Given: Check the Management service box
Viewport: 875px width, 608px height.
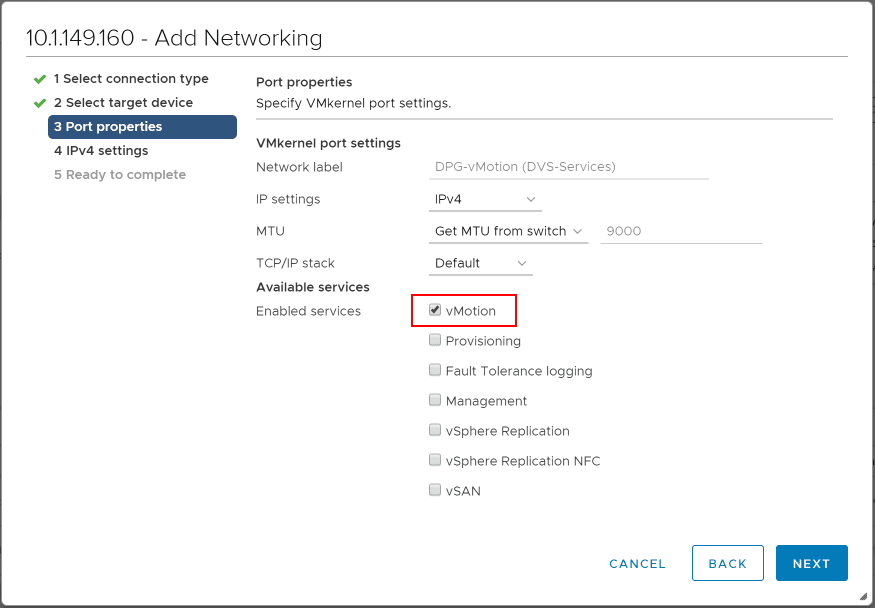Looking at the screenshot, I should 435,399.
